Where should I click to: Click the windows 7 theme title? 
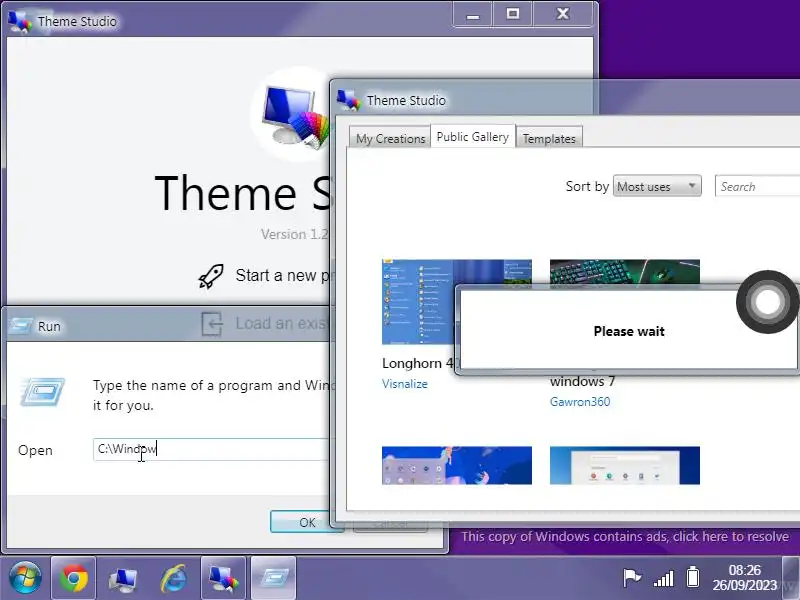click(x=582, y=382)
